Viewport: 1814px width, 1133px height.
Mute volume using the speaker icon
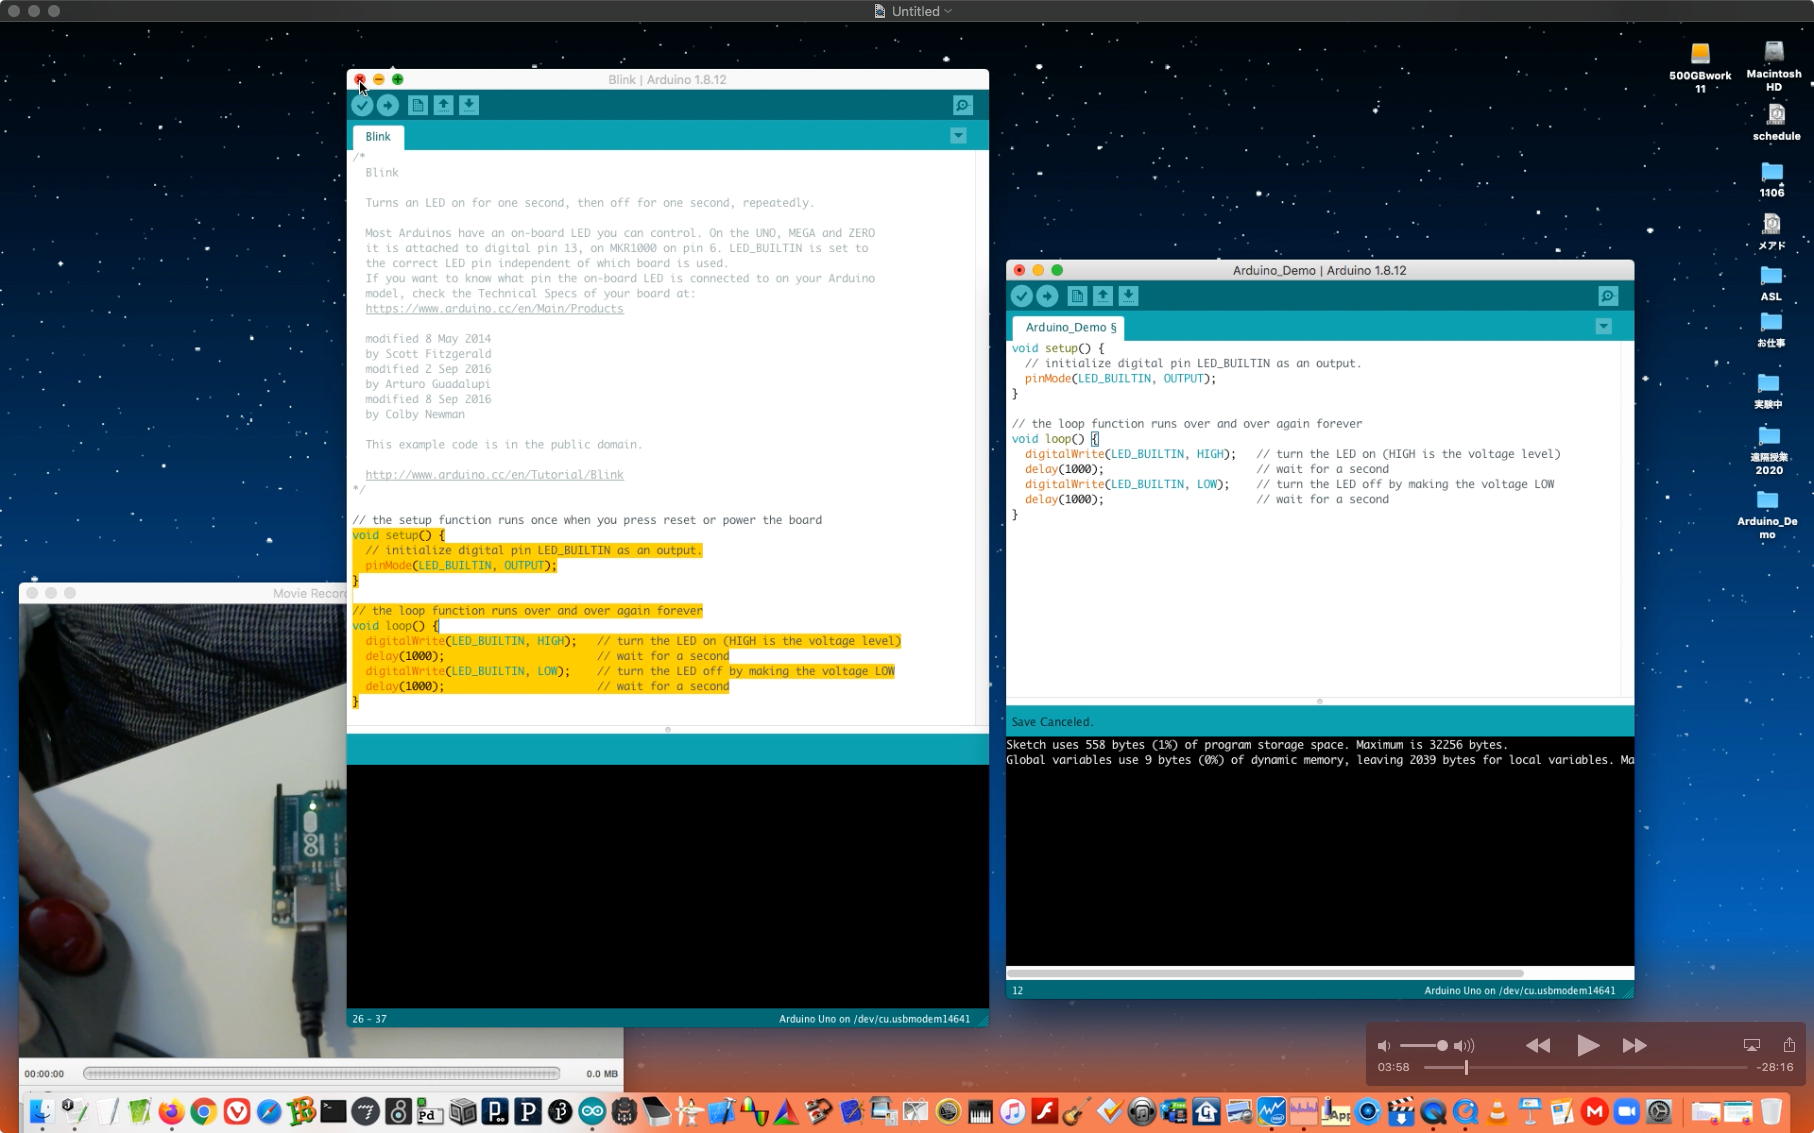(x=1384, y=1046)
